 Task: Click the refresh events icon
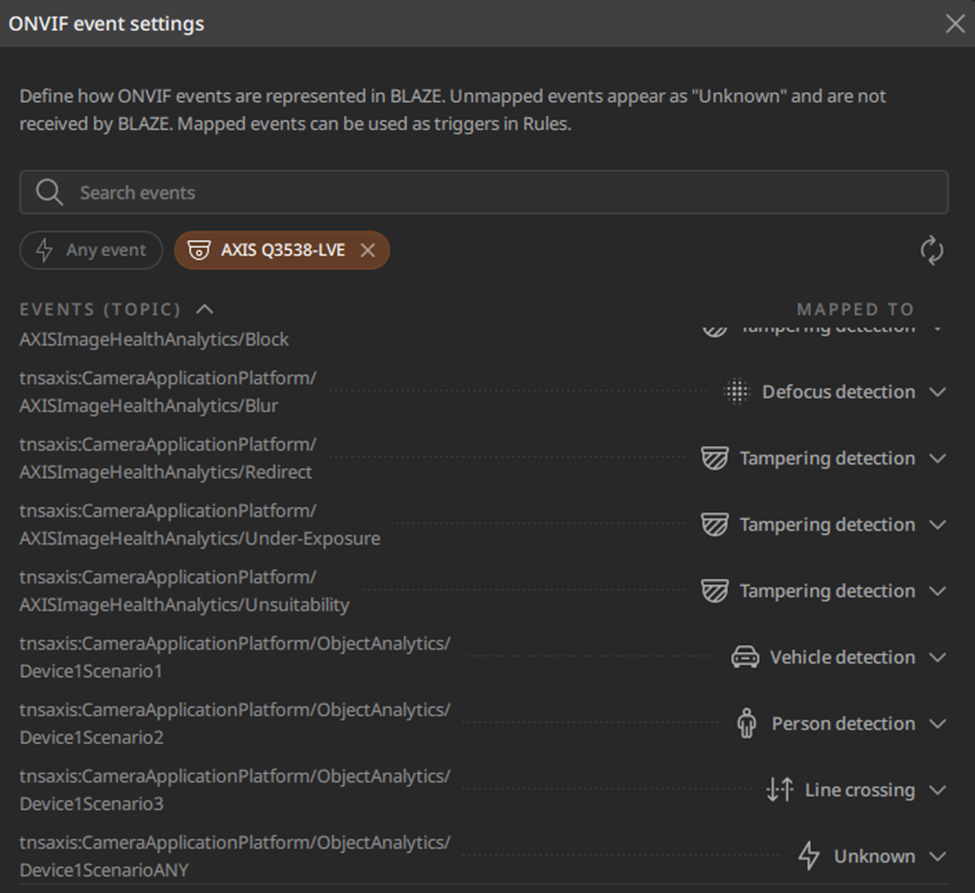tap(931, 250)
